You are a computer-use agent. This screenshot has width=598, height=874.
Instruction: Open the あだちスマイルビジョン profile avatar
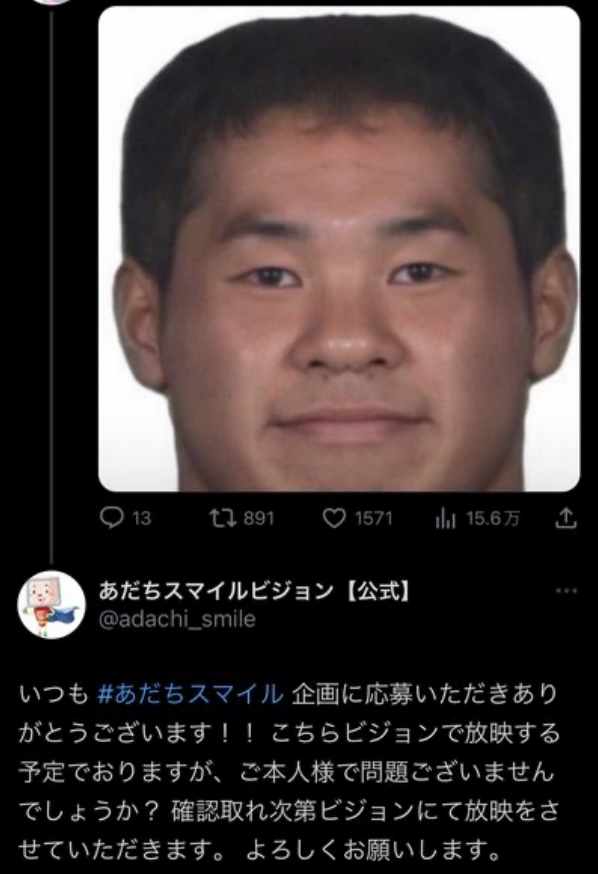pos(51,605)
